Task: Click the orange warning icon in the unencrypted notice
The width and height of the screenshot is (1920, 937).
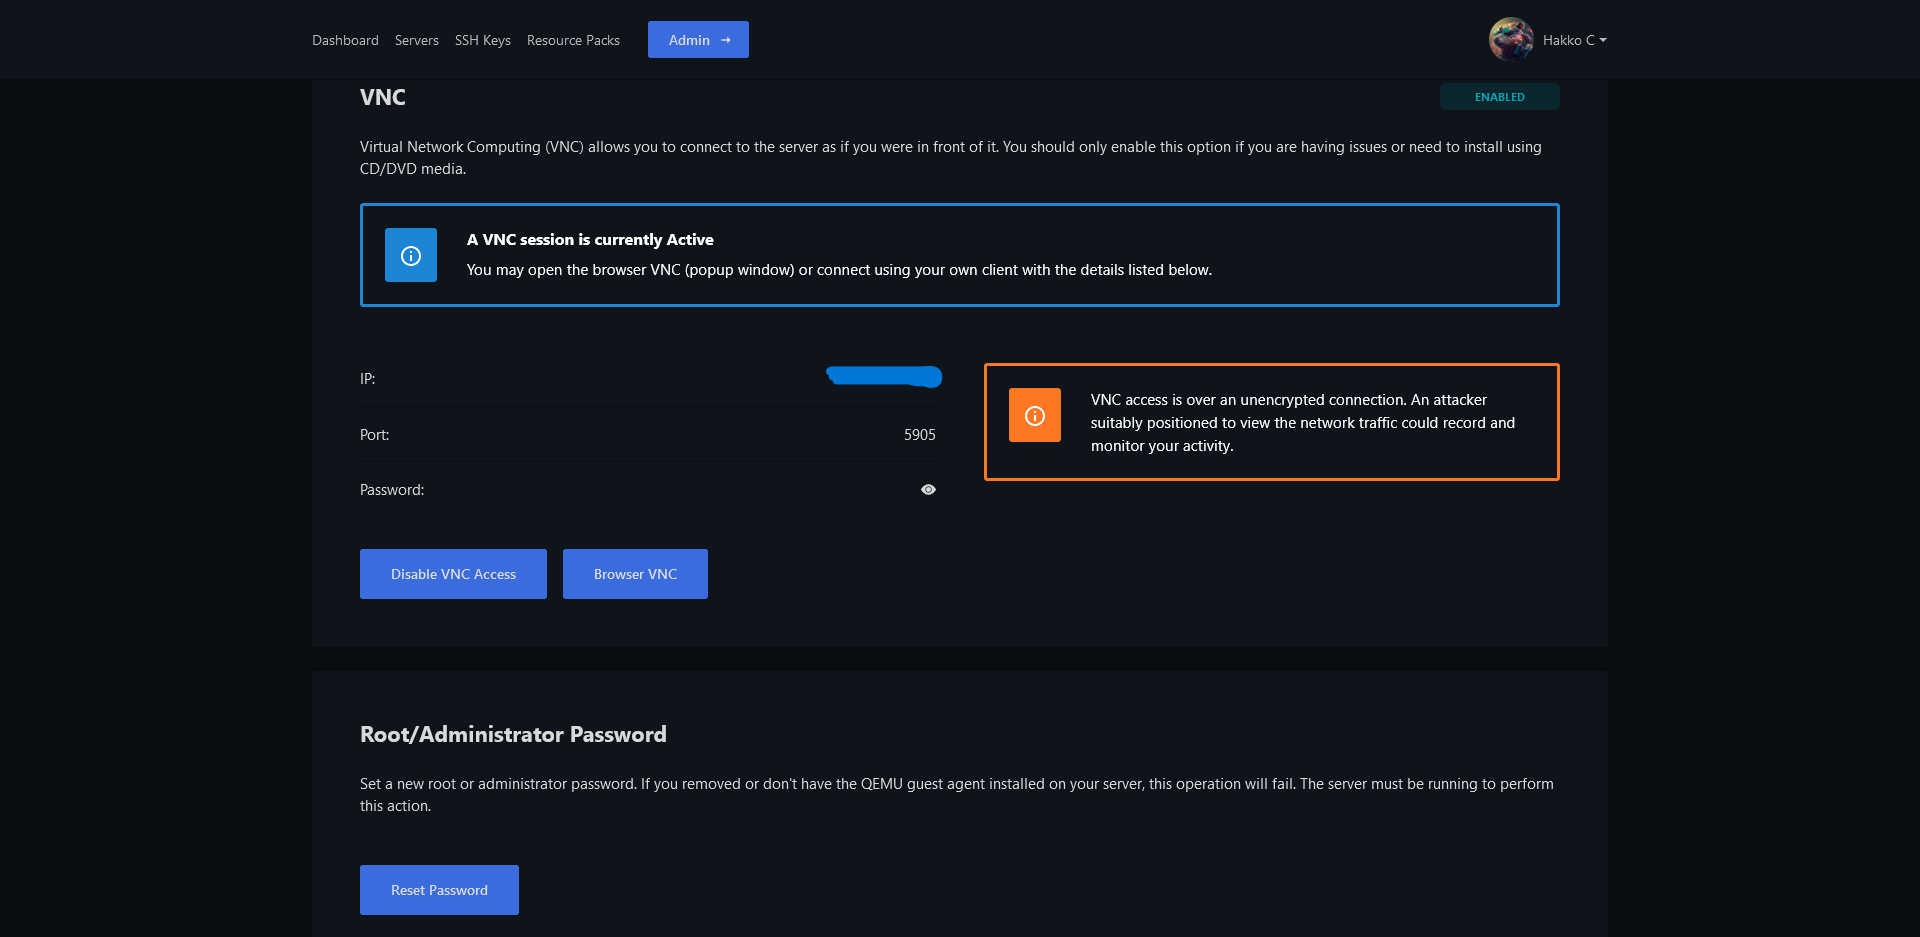Action: (1035, 416)
